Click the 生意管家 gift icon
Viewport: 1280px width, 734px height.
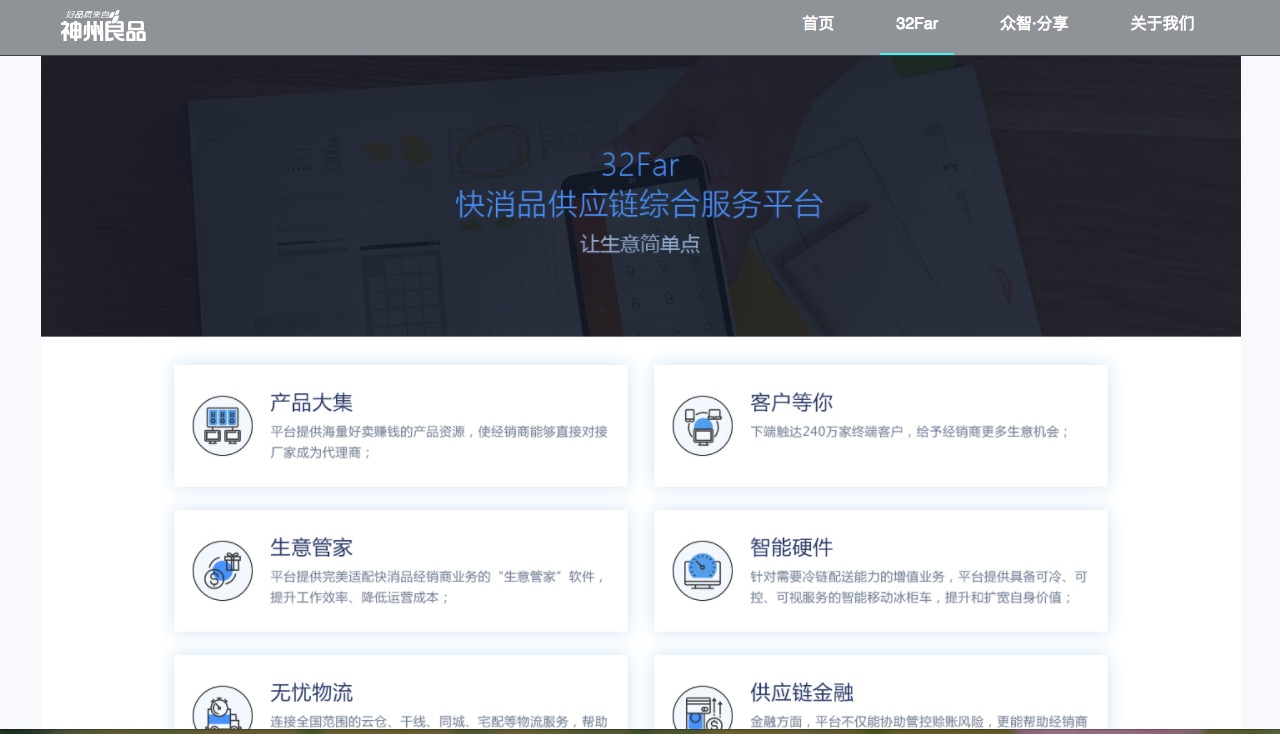[x=222, y=571]
